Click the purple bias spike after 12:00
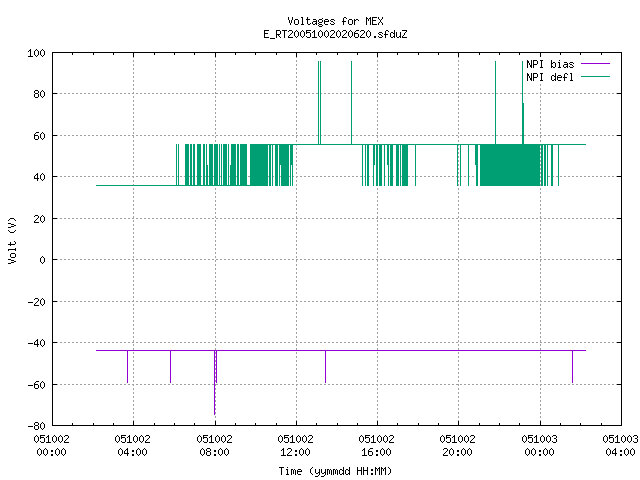 (x=325, y=367)
